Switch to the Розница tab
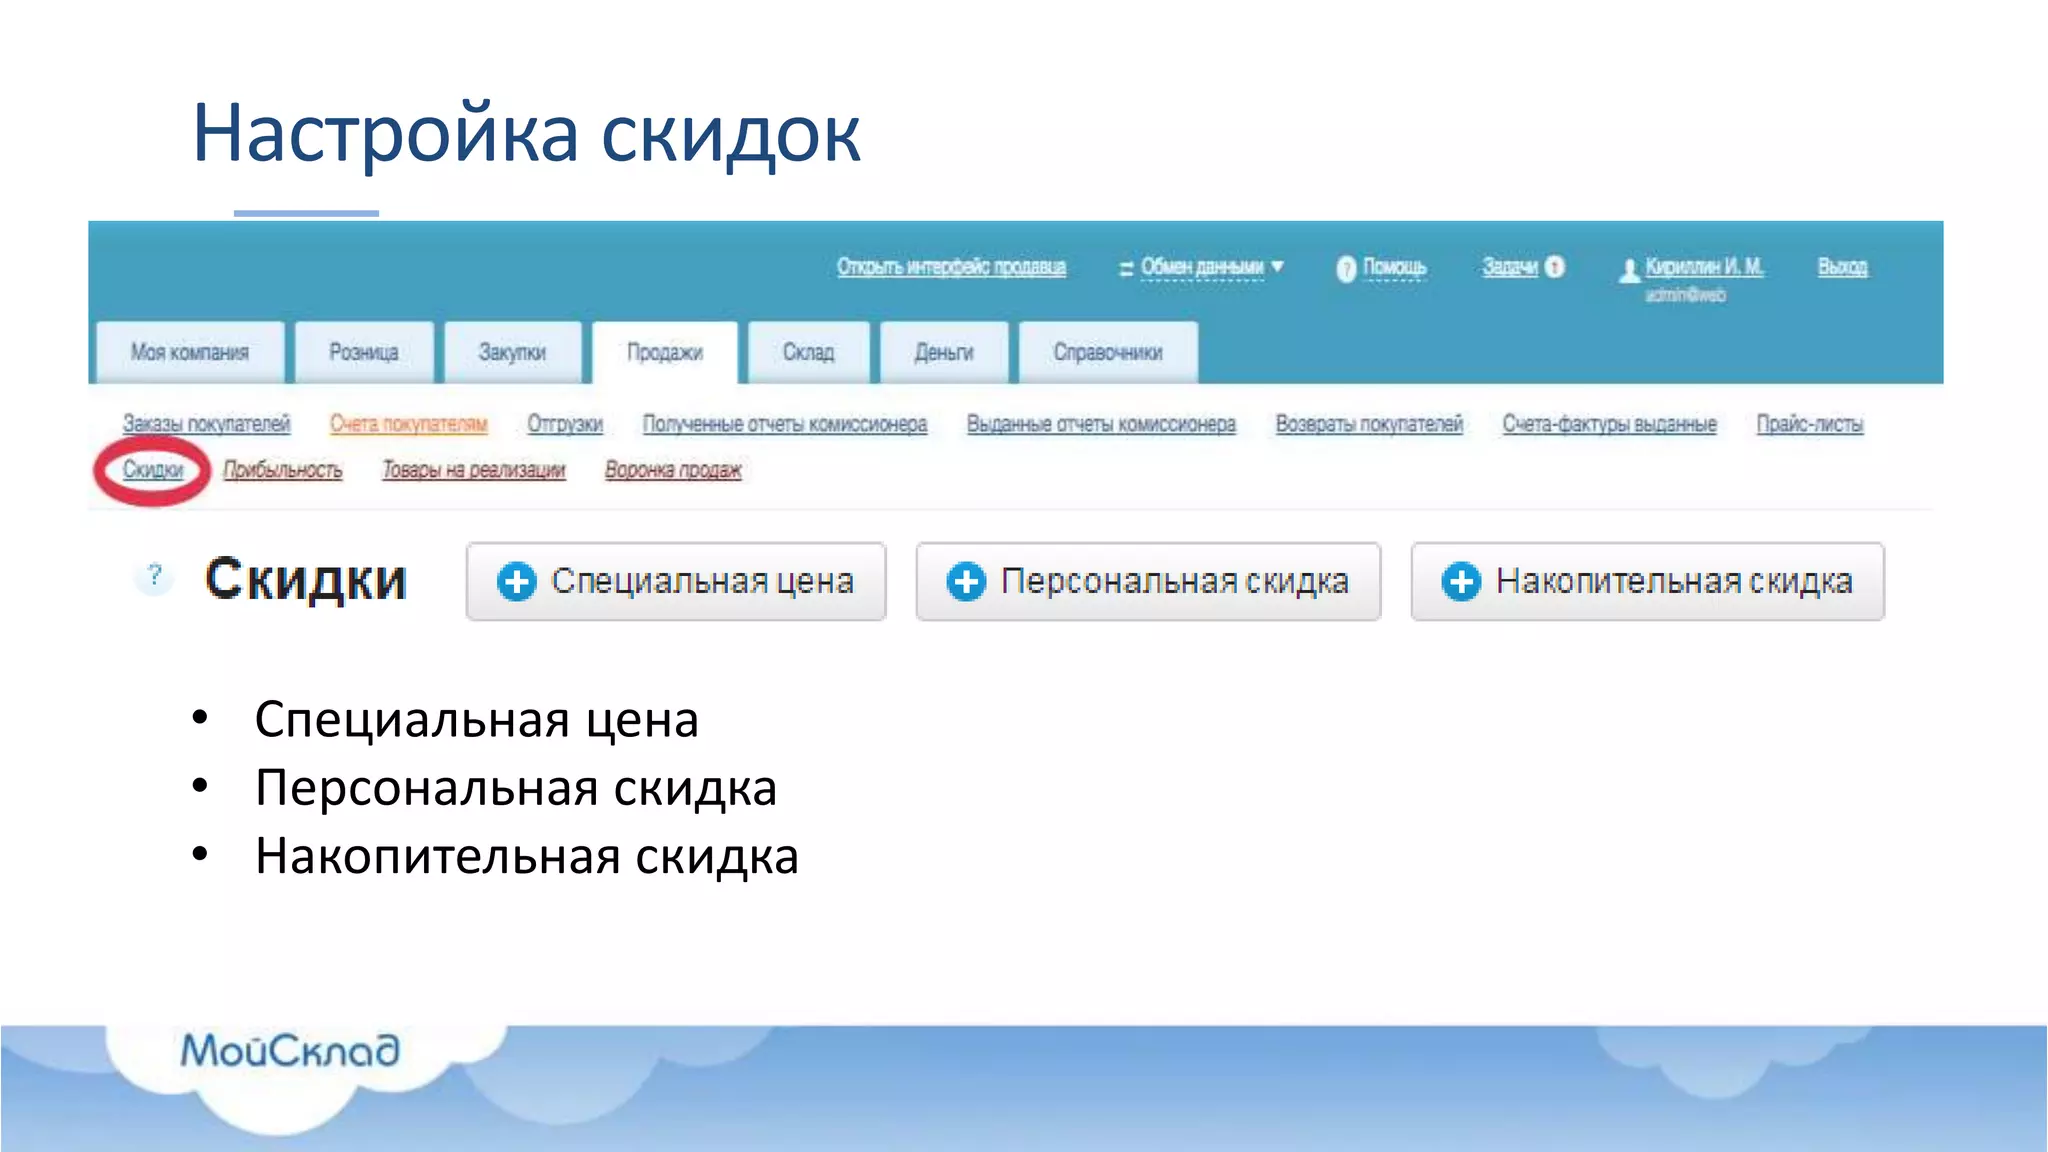The height and width of the screenshot is (1152, 2048). 364,352
